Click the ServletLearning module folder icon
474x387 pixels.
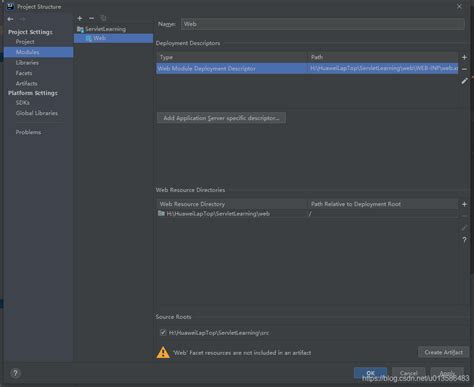(80, 29)
